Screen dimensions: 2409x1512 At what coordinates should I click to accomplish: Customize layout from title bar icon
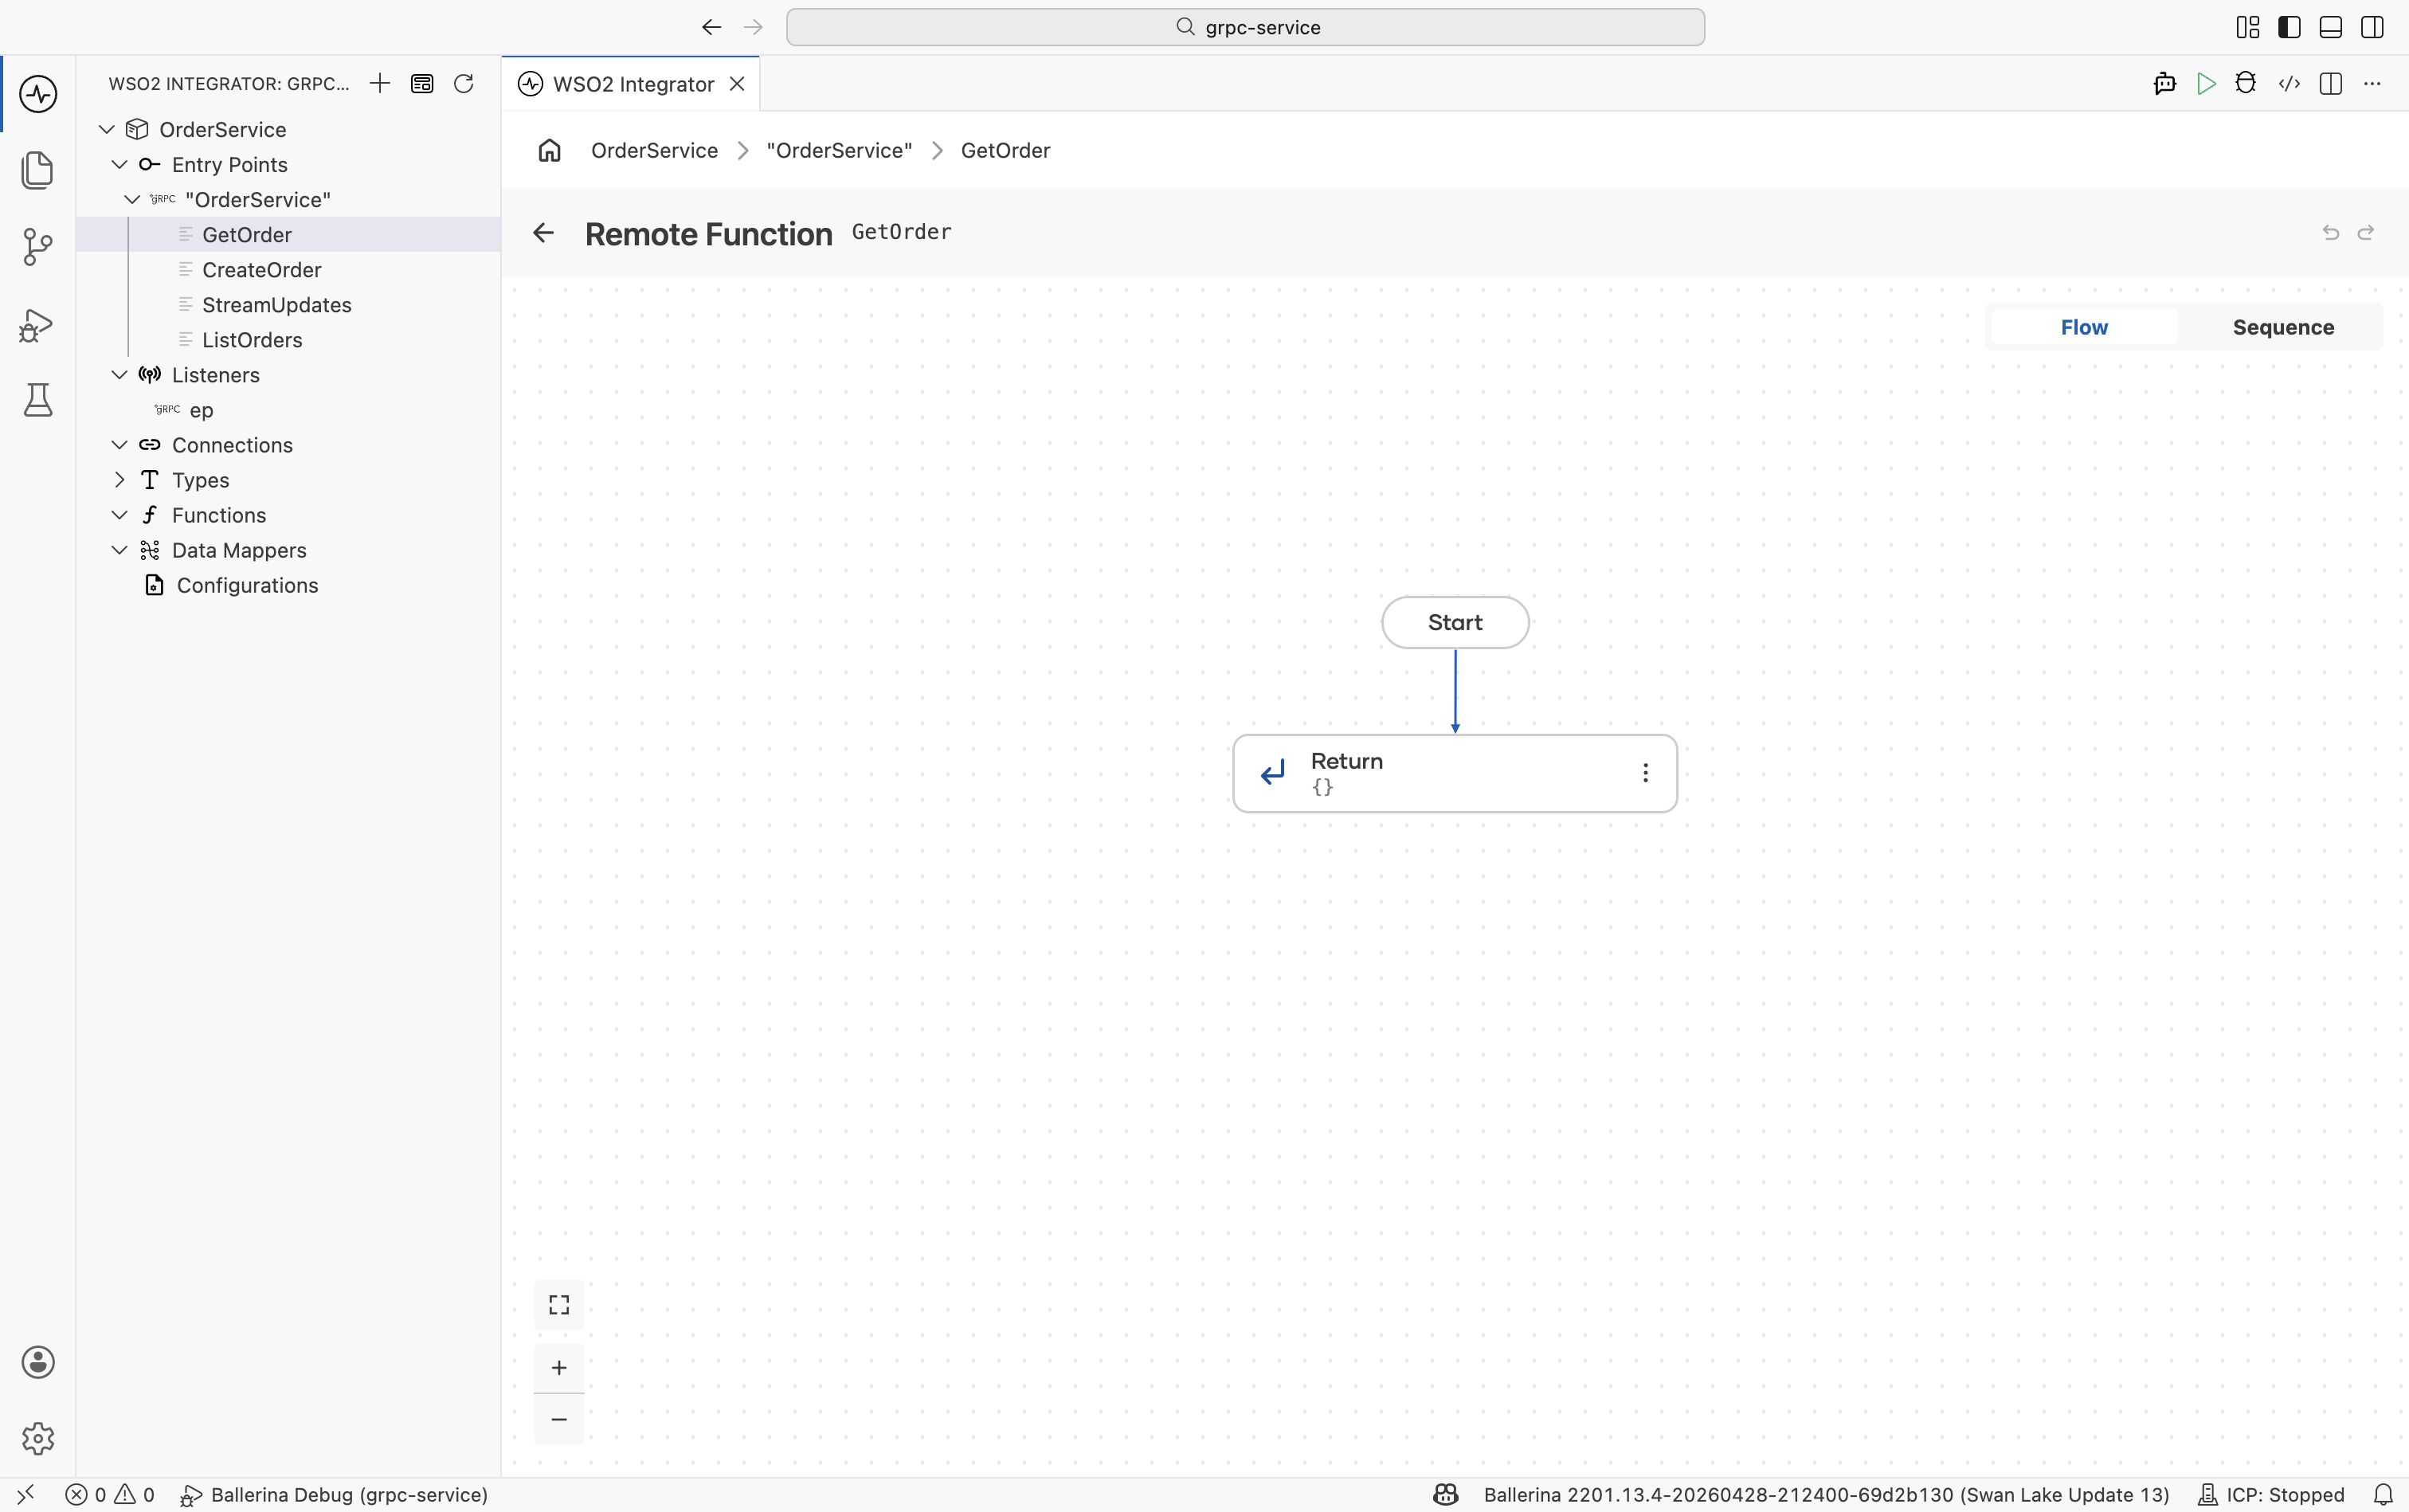pyautogui.click(x=2248, y=27)
